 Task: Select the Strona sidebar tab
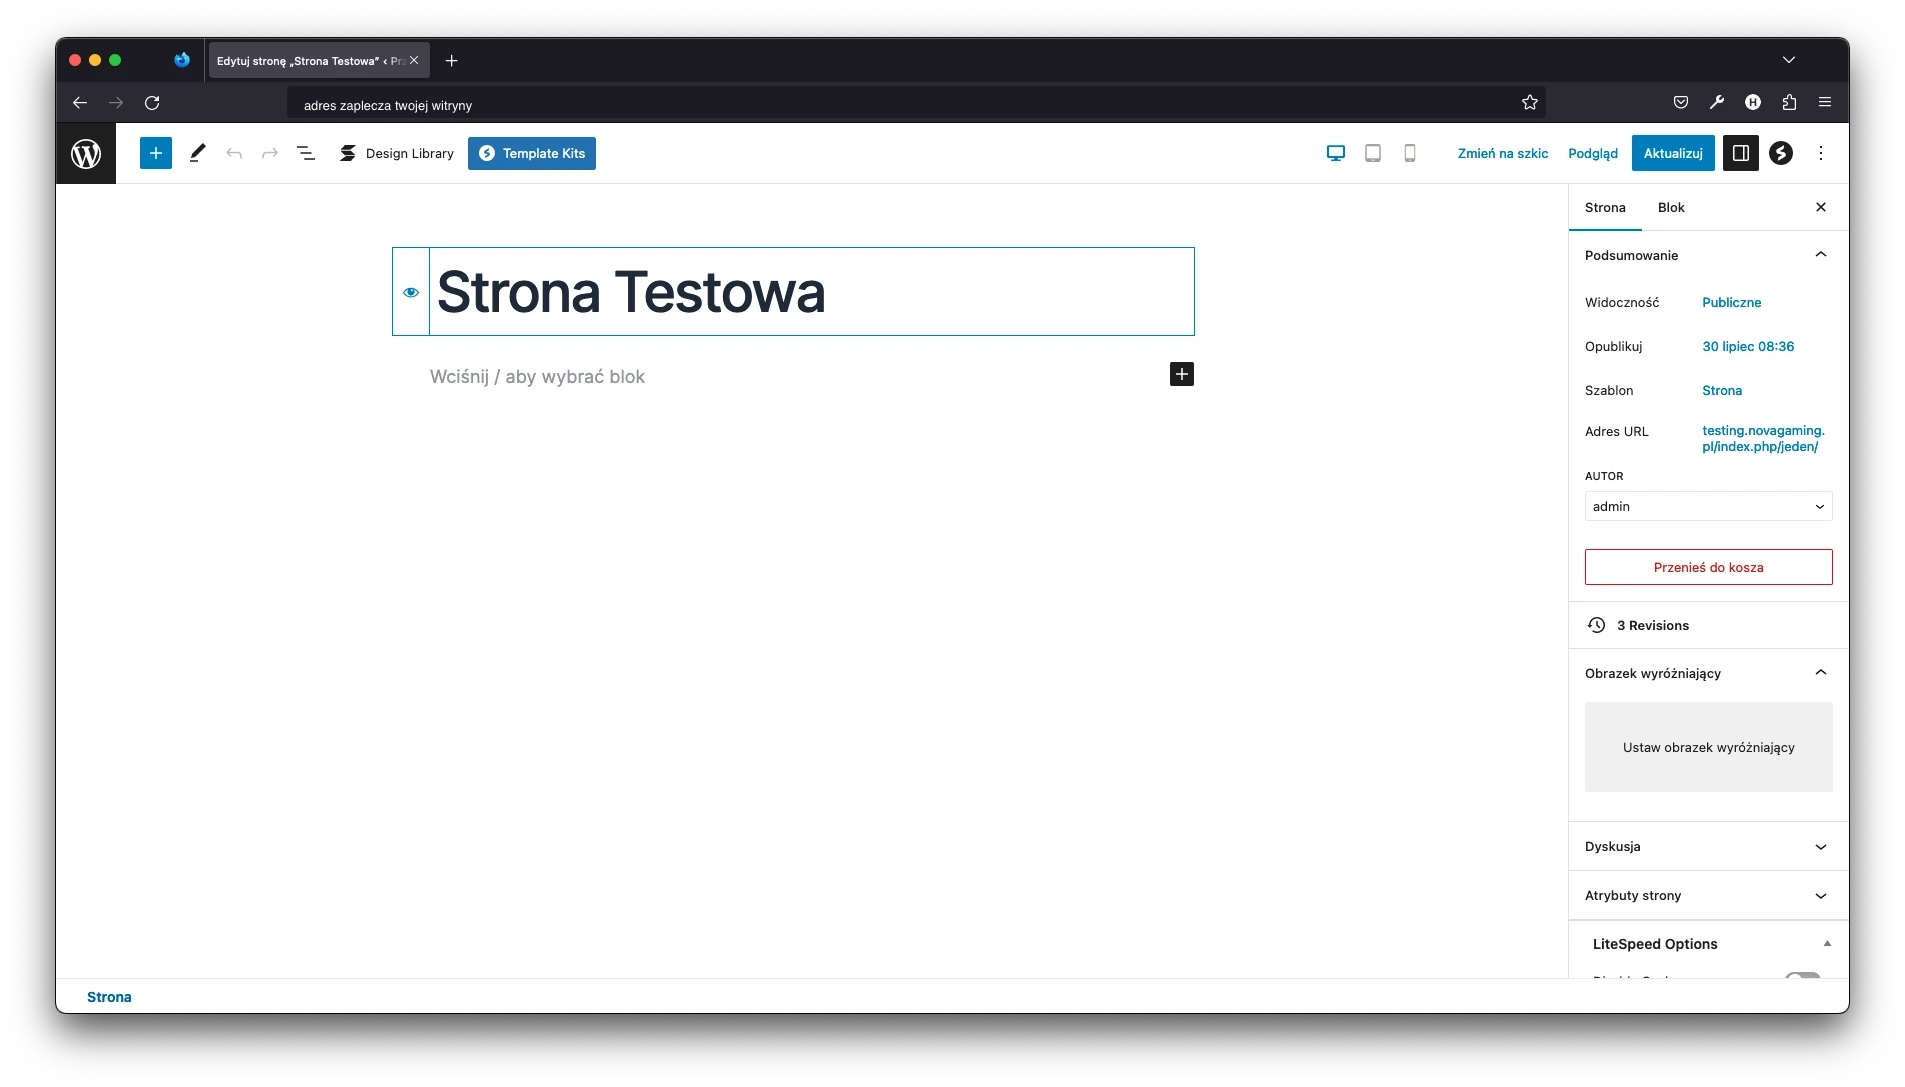[x=1605, y=207]
